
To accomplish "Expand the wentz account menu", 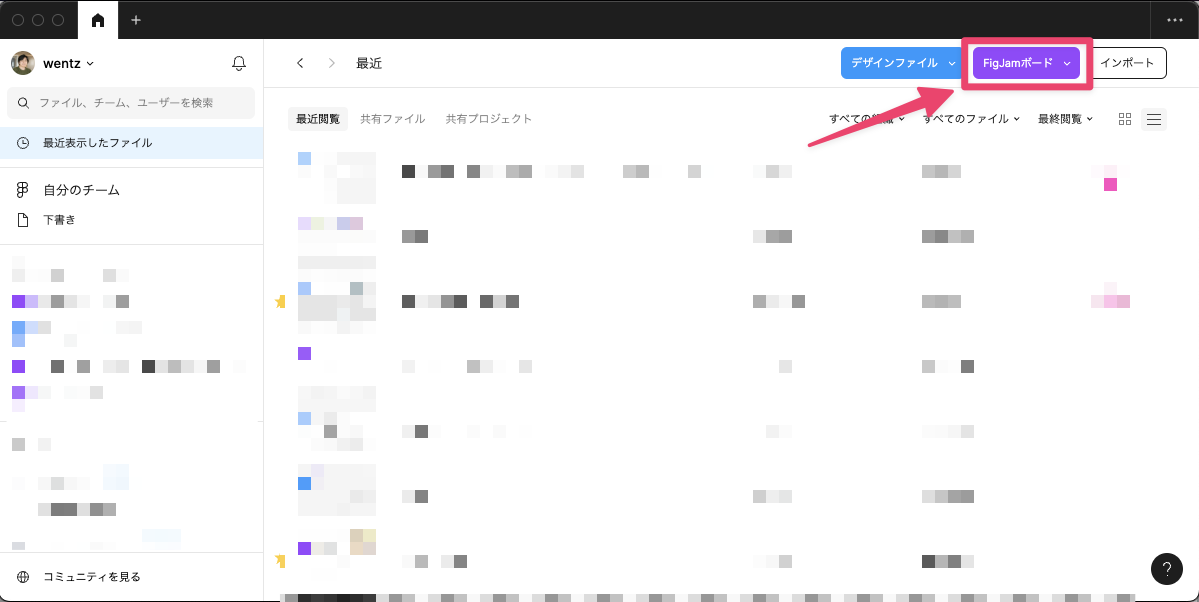I will [67, 63].
